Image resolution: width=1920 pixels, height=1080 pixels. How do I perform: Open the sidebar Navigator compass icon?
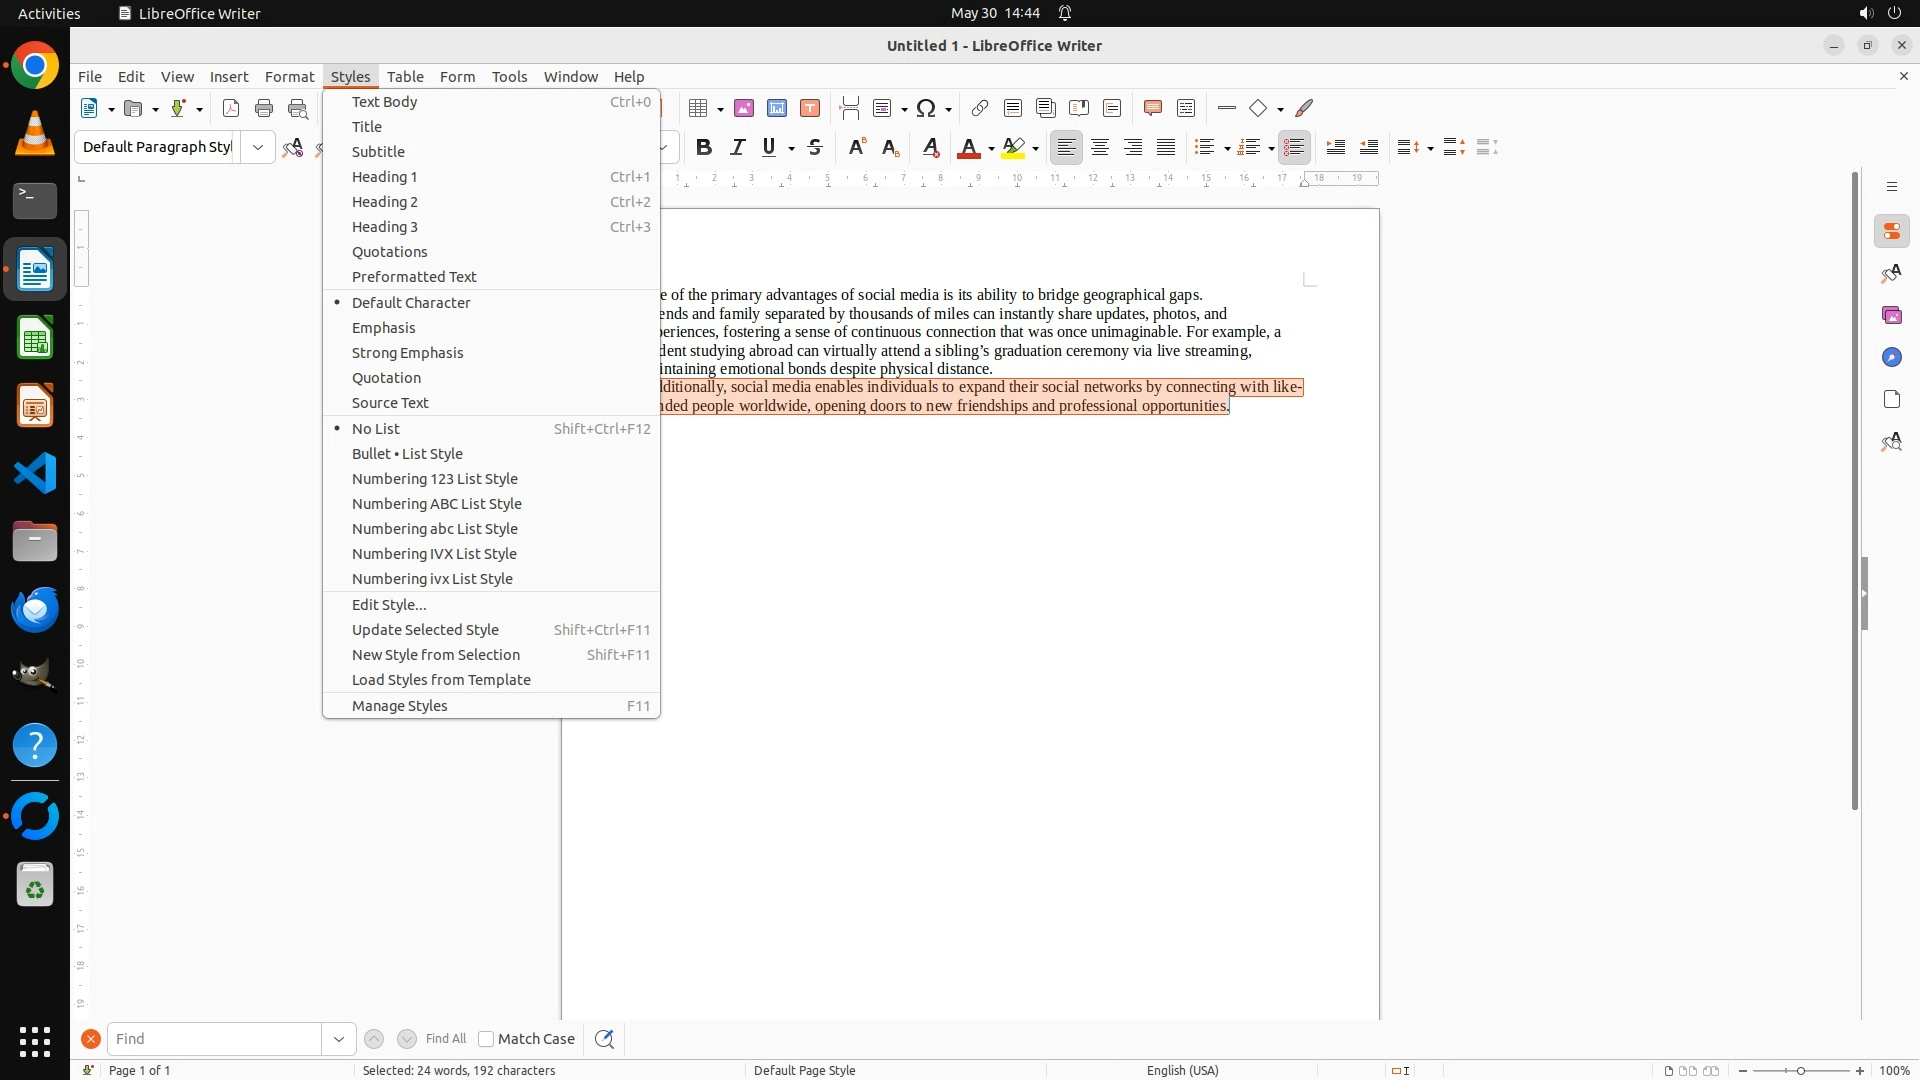point(1891,357)
